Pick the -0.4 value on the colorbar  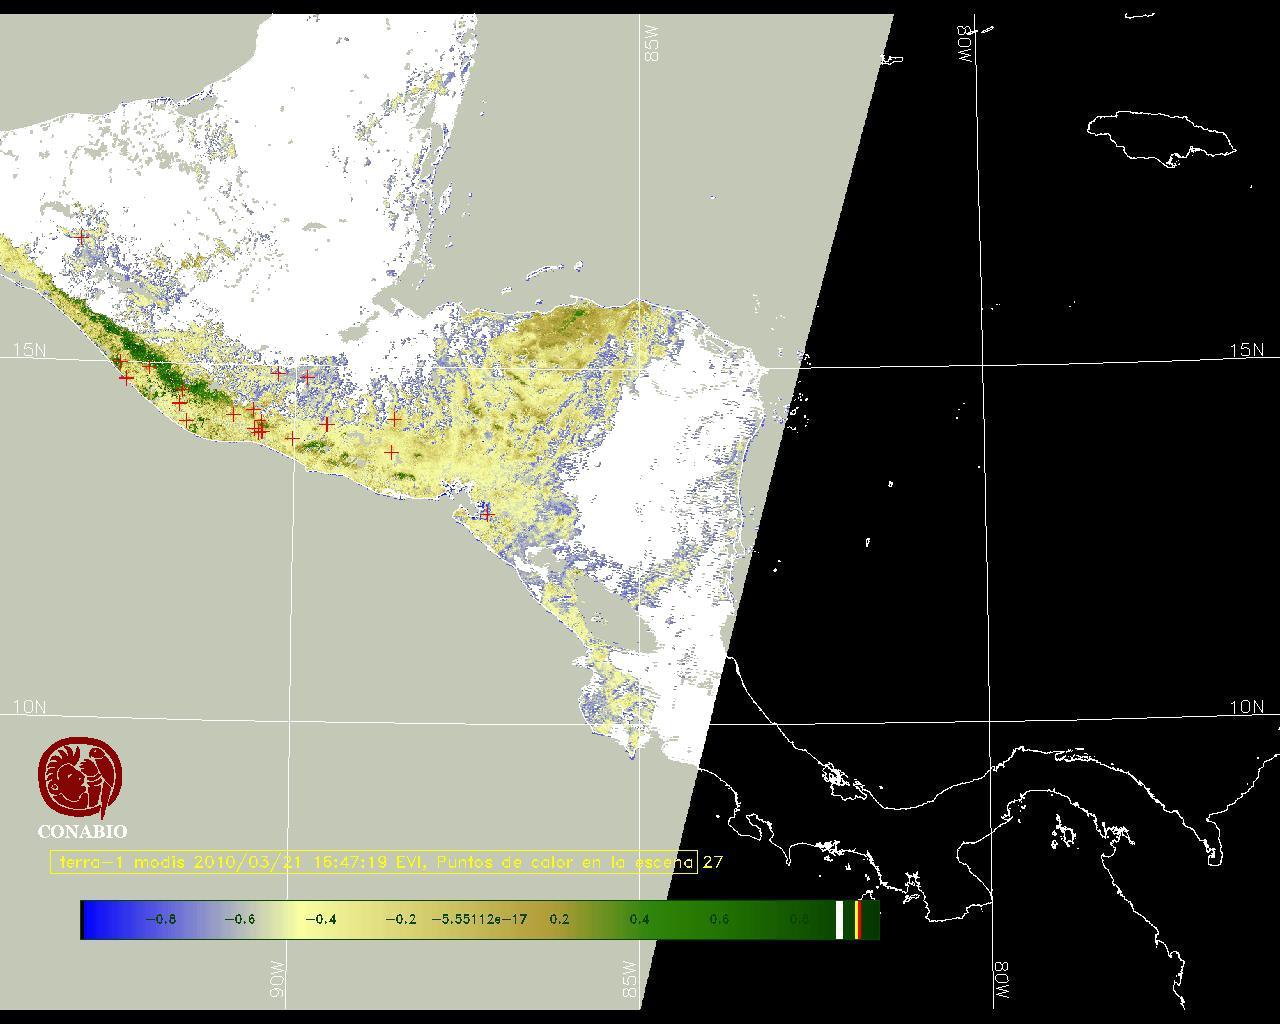(x=320, y=919)
